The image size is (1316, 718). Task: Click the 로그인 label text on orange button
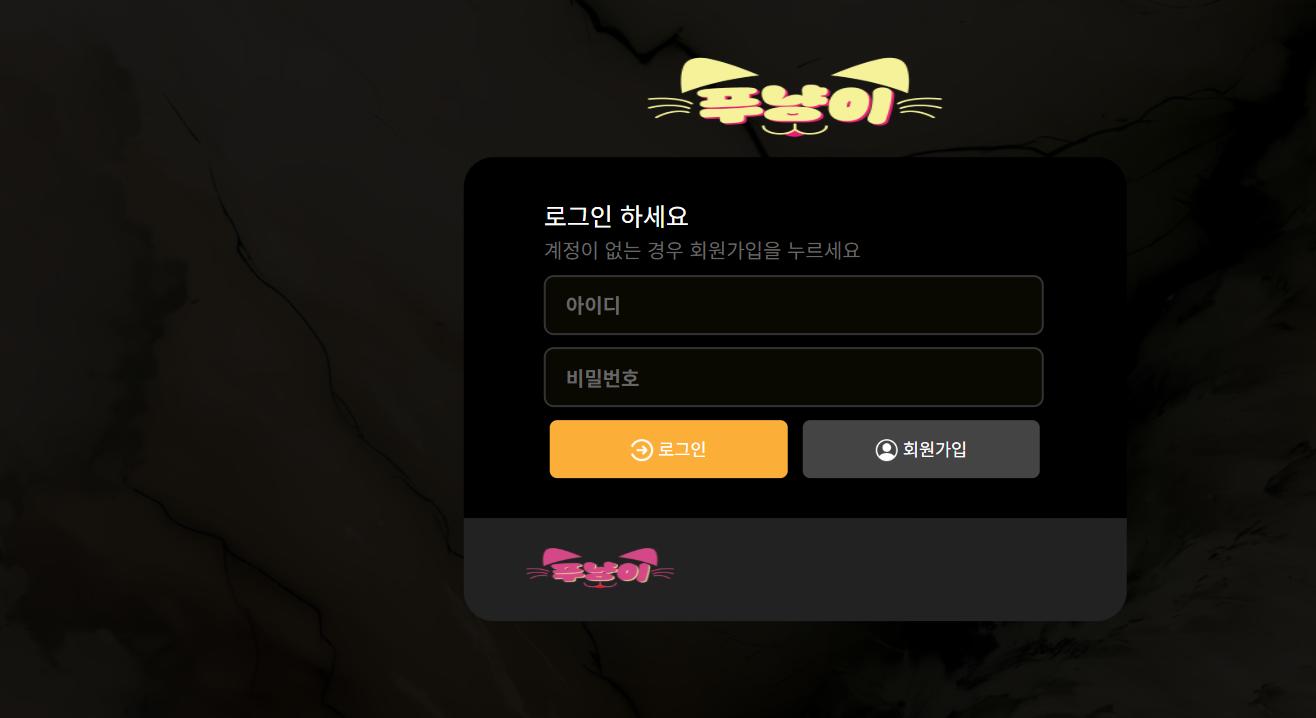click(682, 450)
